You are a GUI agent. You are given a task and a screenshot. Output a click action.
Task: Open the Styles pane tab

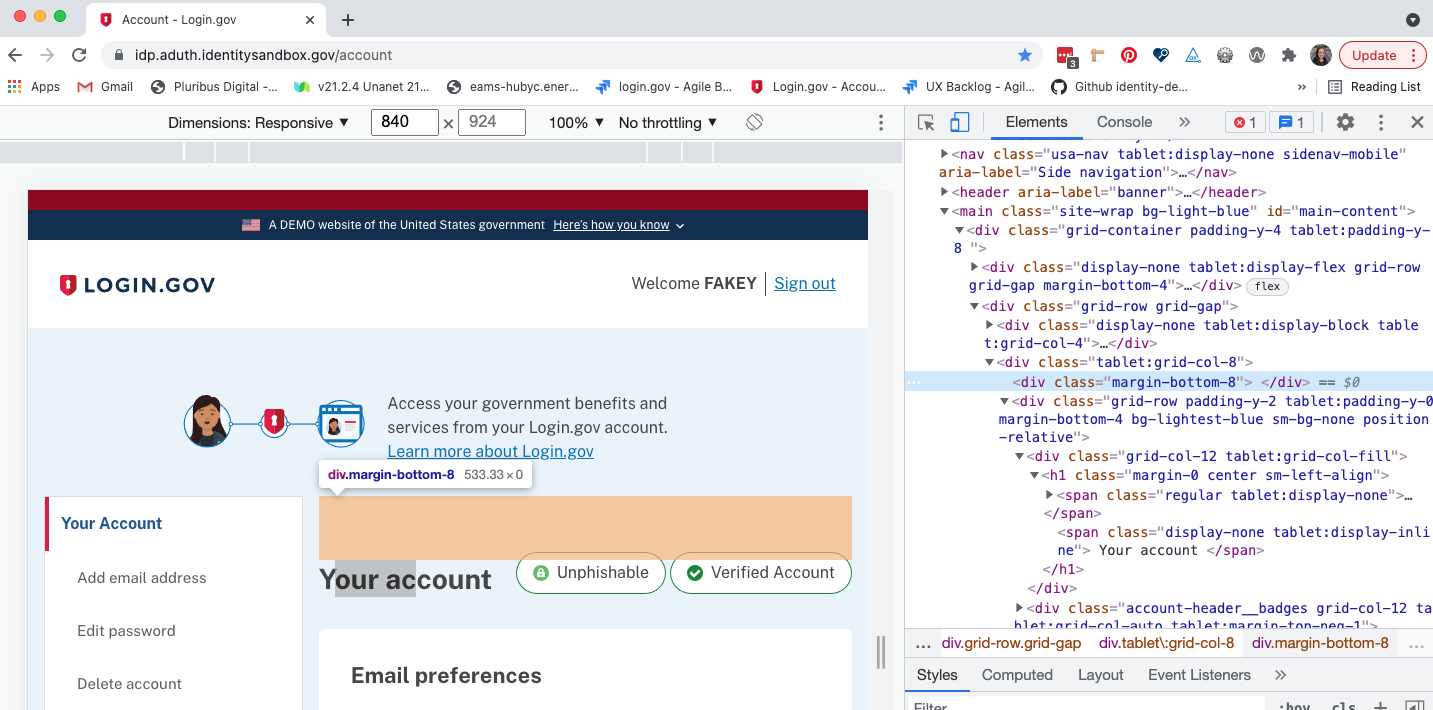[x=937, y=675]
